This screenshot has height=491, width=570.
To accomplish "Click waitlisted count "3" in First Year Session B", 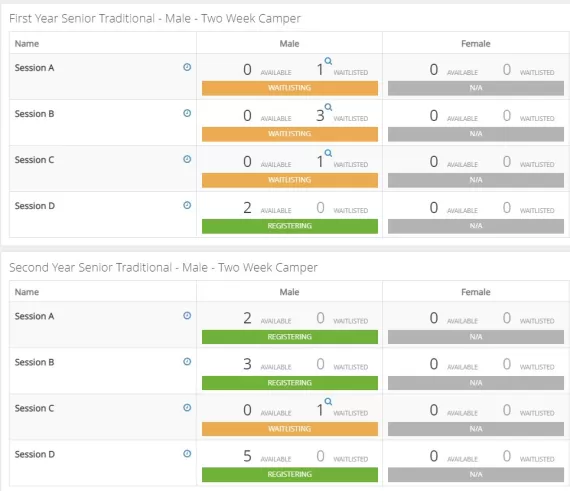I will click(x=320, y=116).
